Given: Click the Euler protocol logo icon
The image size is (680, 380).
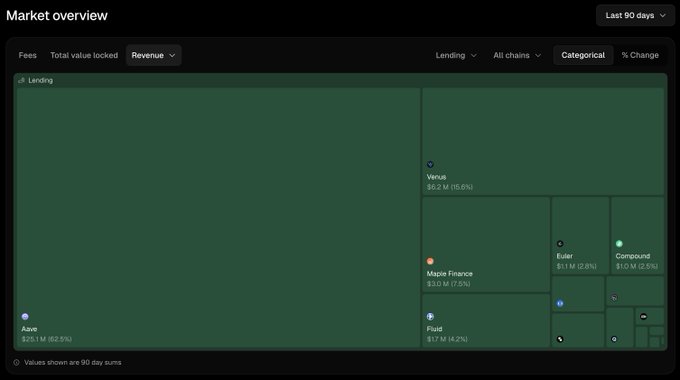Looking at the screenshot, I should [560, 244].
